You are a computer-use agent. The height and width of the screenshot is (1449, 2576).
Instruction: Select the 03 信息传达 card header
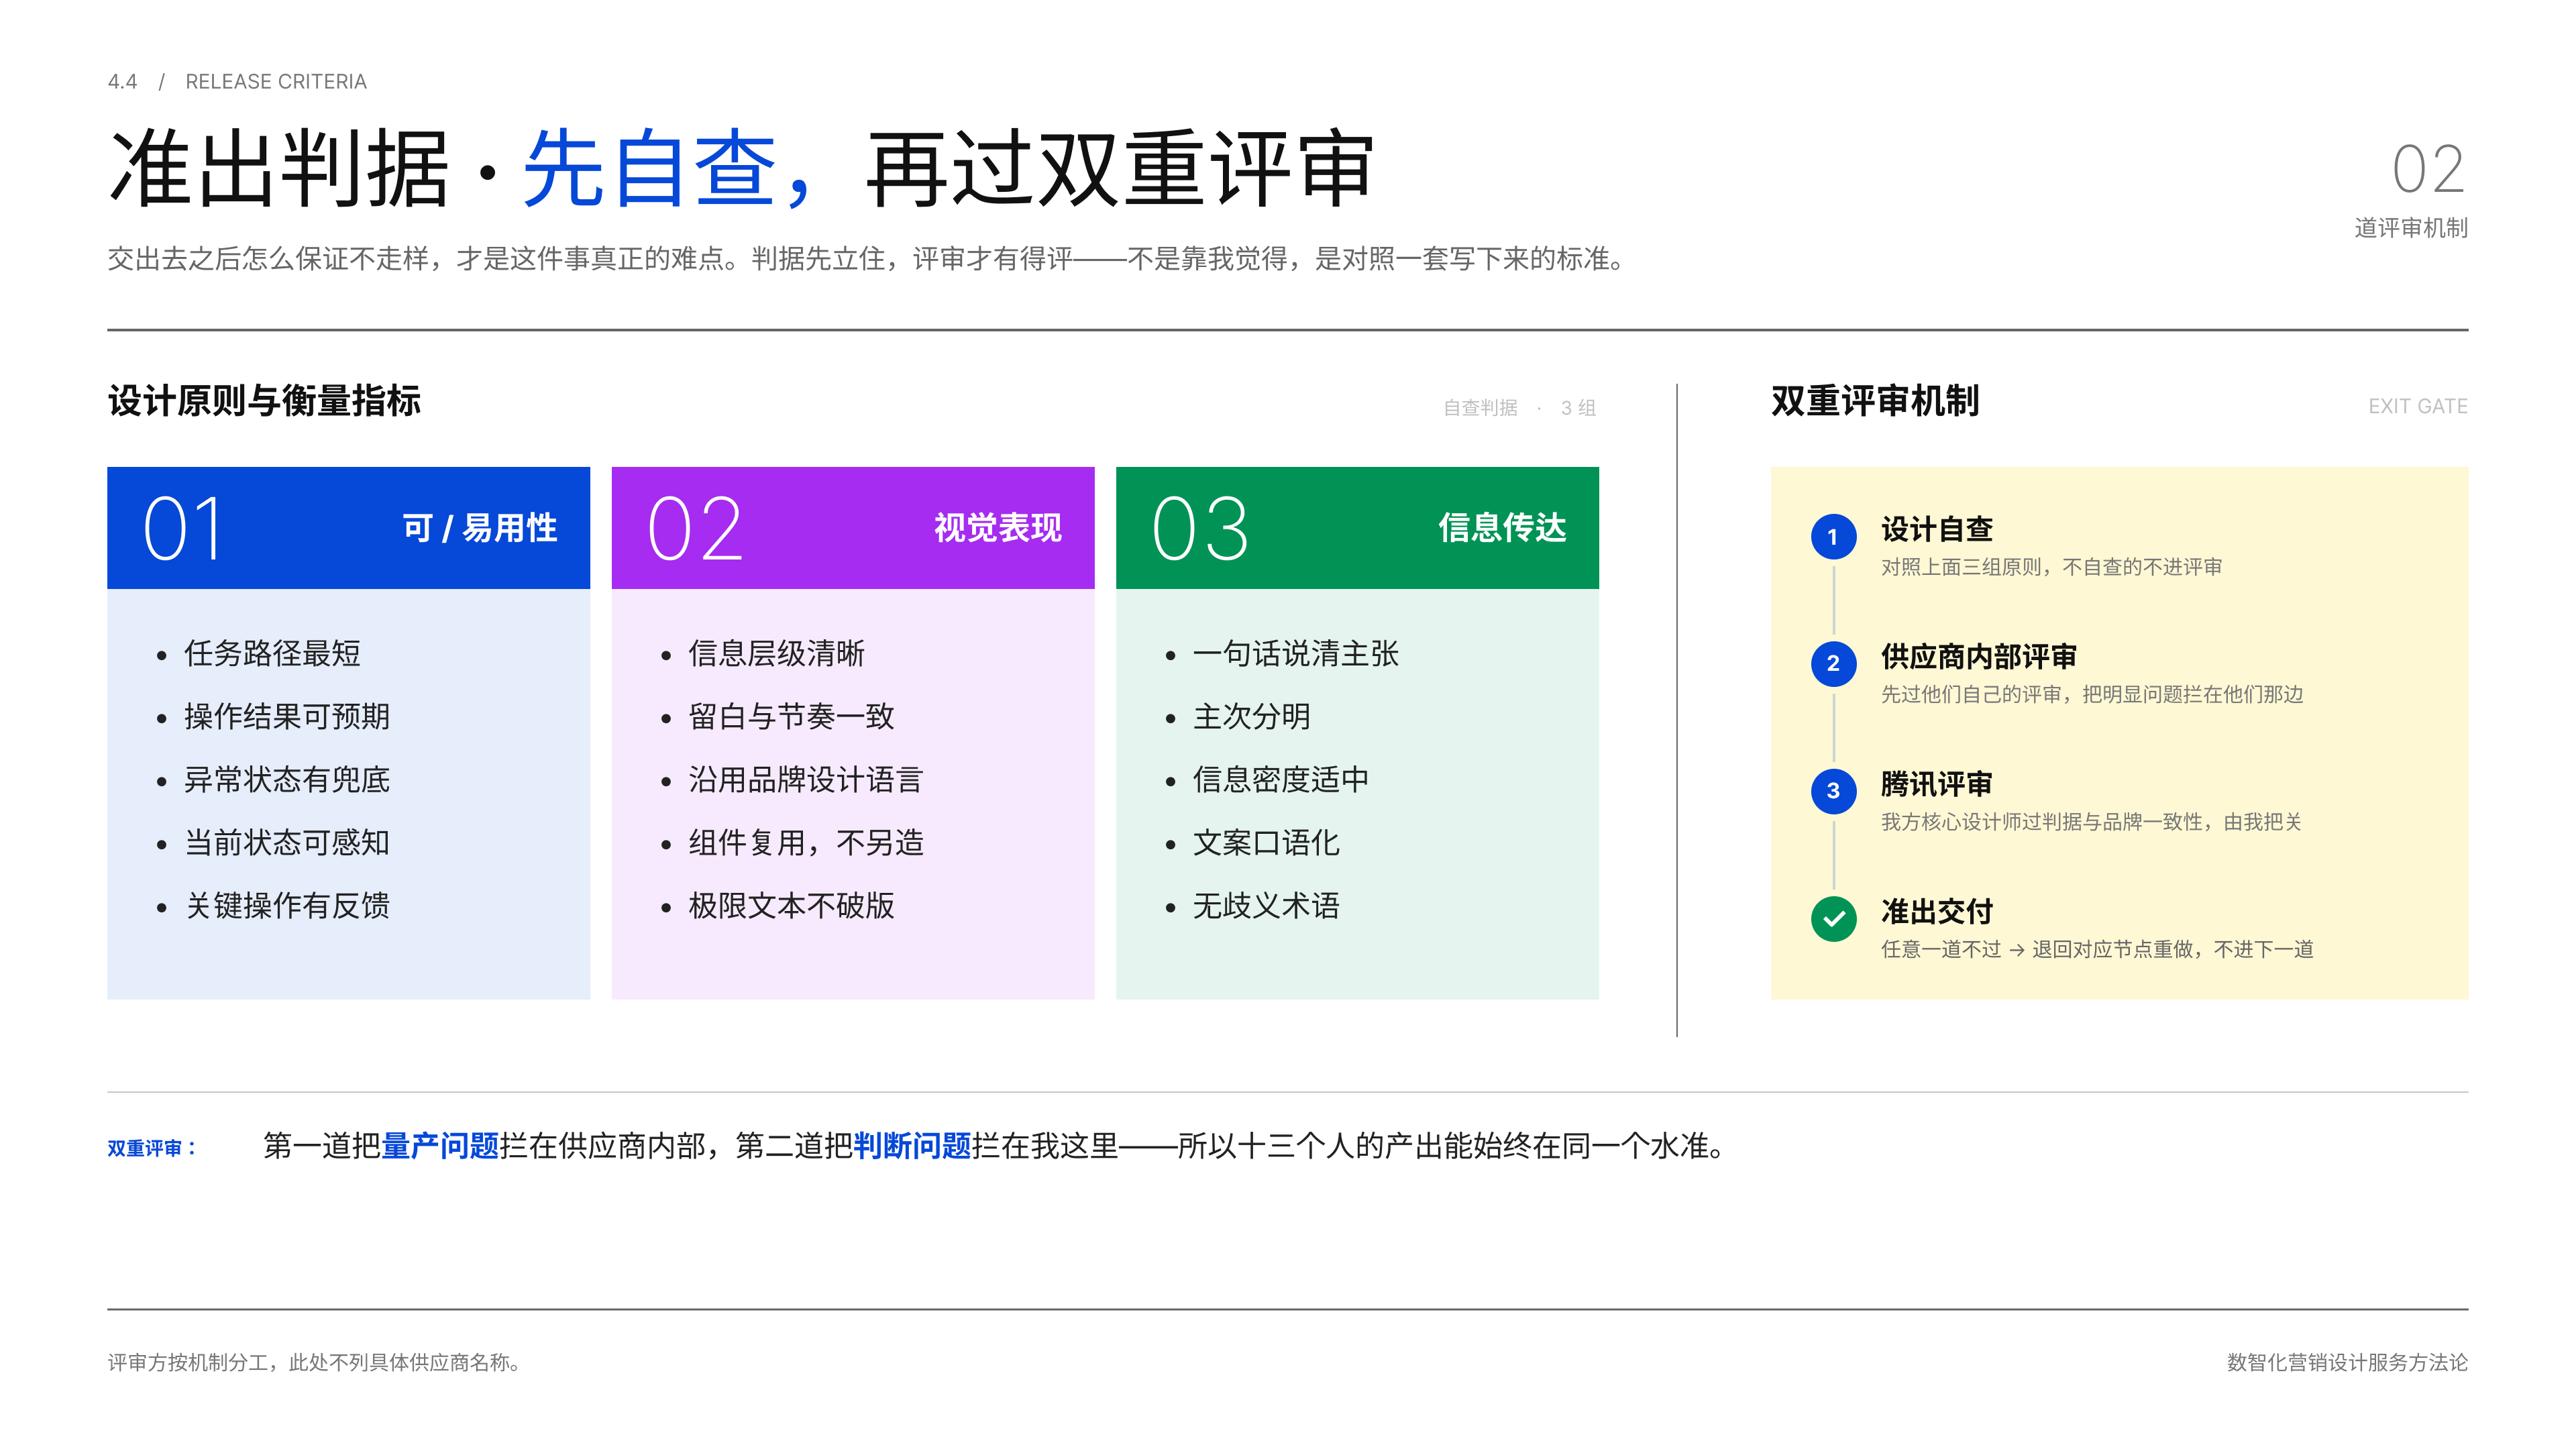coord(1357,528)
